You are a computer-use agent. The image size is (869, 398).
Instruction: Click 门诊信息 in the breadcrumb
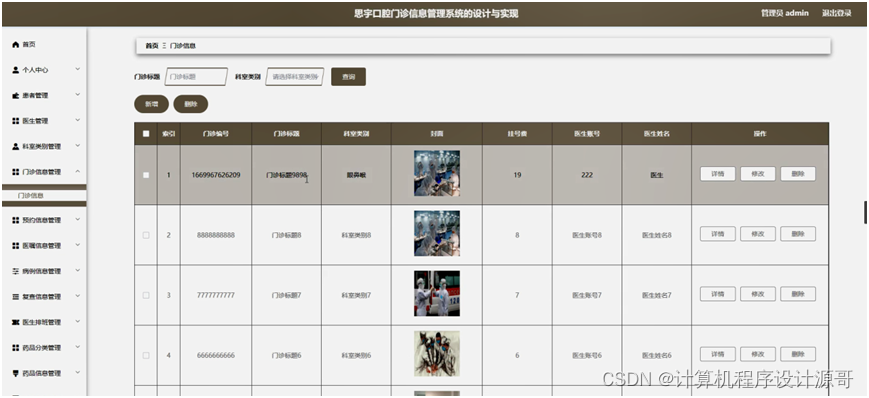click(x=182, y=46)
